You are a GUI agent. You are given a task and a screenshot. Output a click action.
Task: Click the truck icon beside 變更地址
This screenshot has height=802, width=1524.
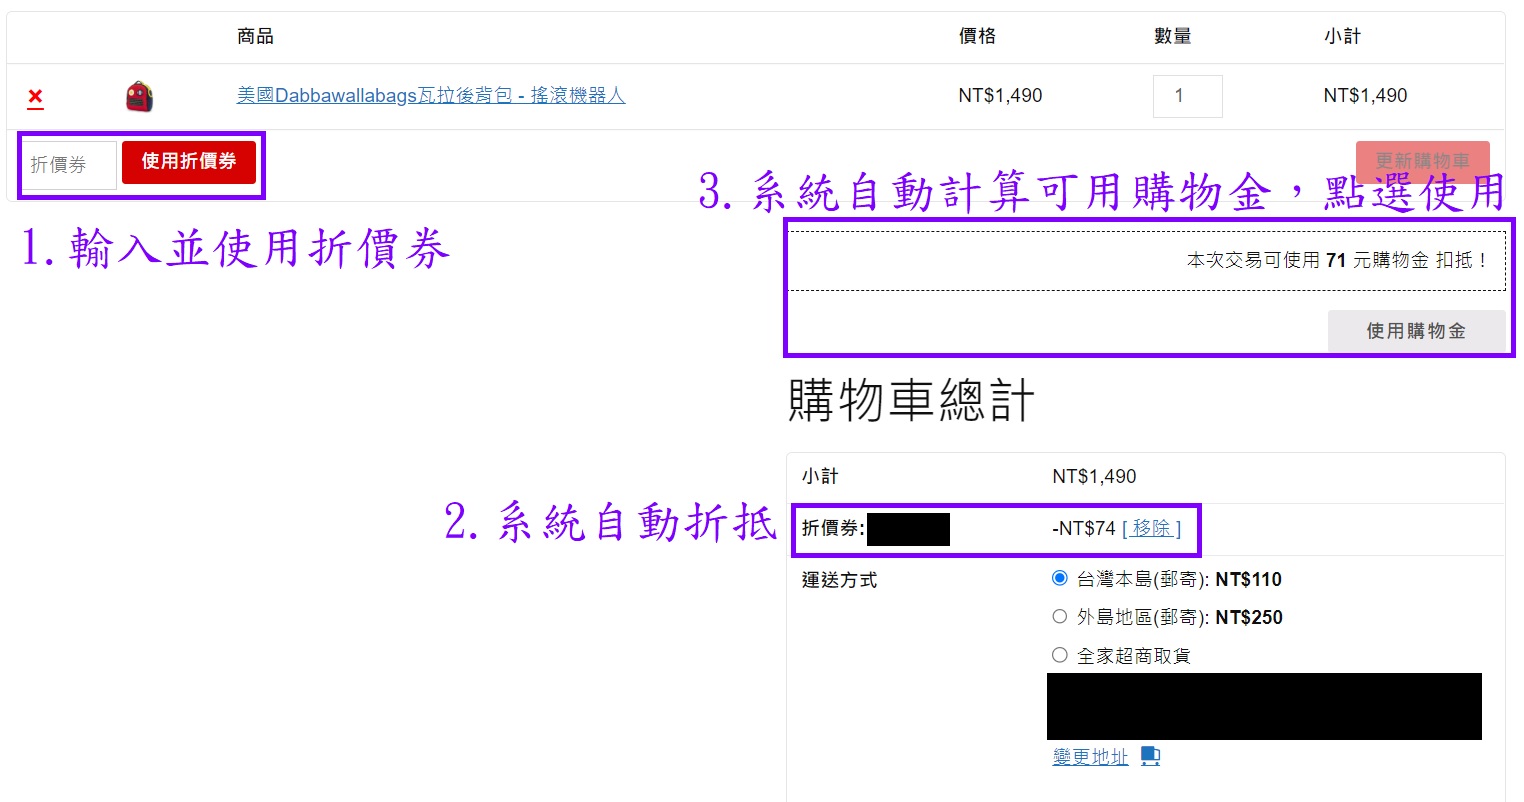pos(1150,756)
